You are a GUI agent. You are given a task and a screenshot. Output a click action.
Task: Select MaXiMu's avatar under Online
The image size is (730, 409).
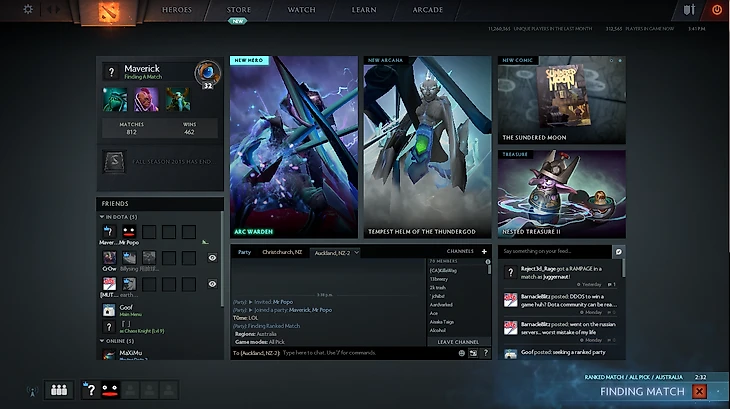point(109,355)
